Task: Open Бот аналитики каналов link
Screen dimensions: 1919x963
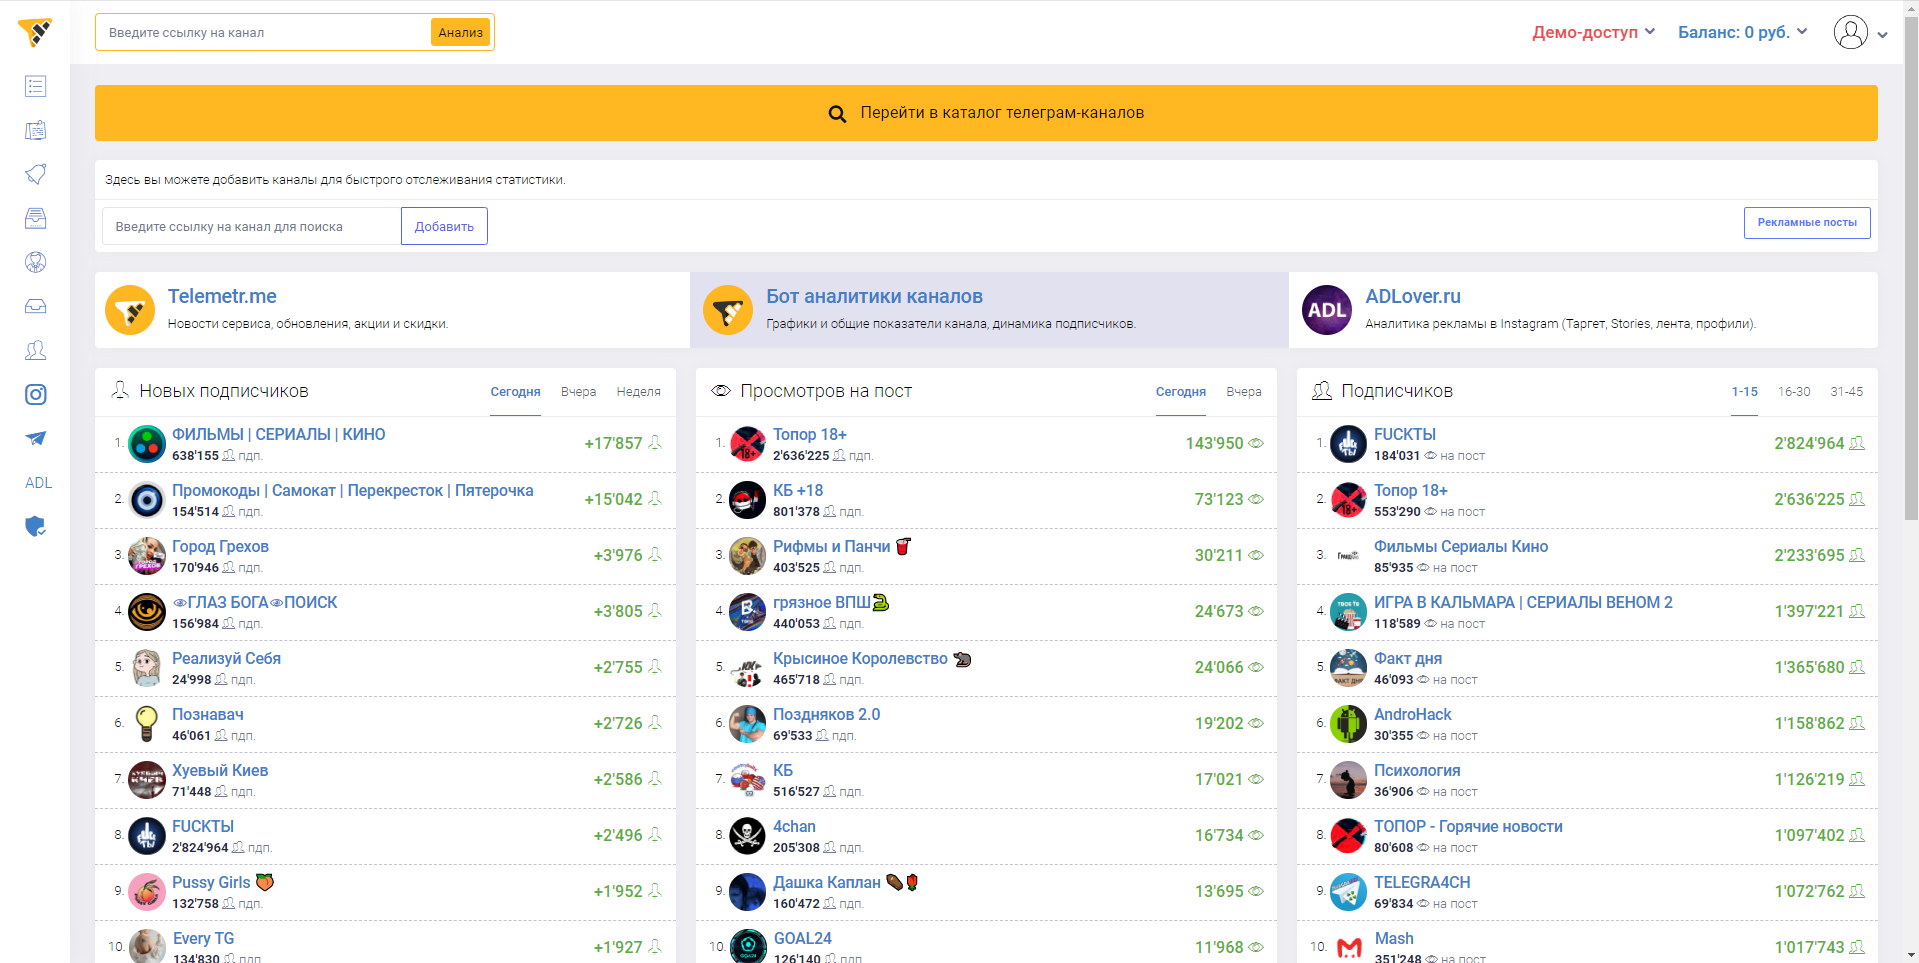Action: coord(874,296)
